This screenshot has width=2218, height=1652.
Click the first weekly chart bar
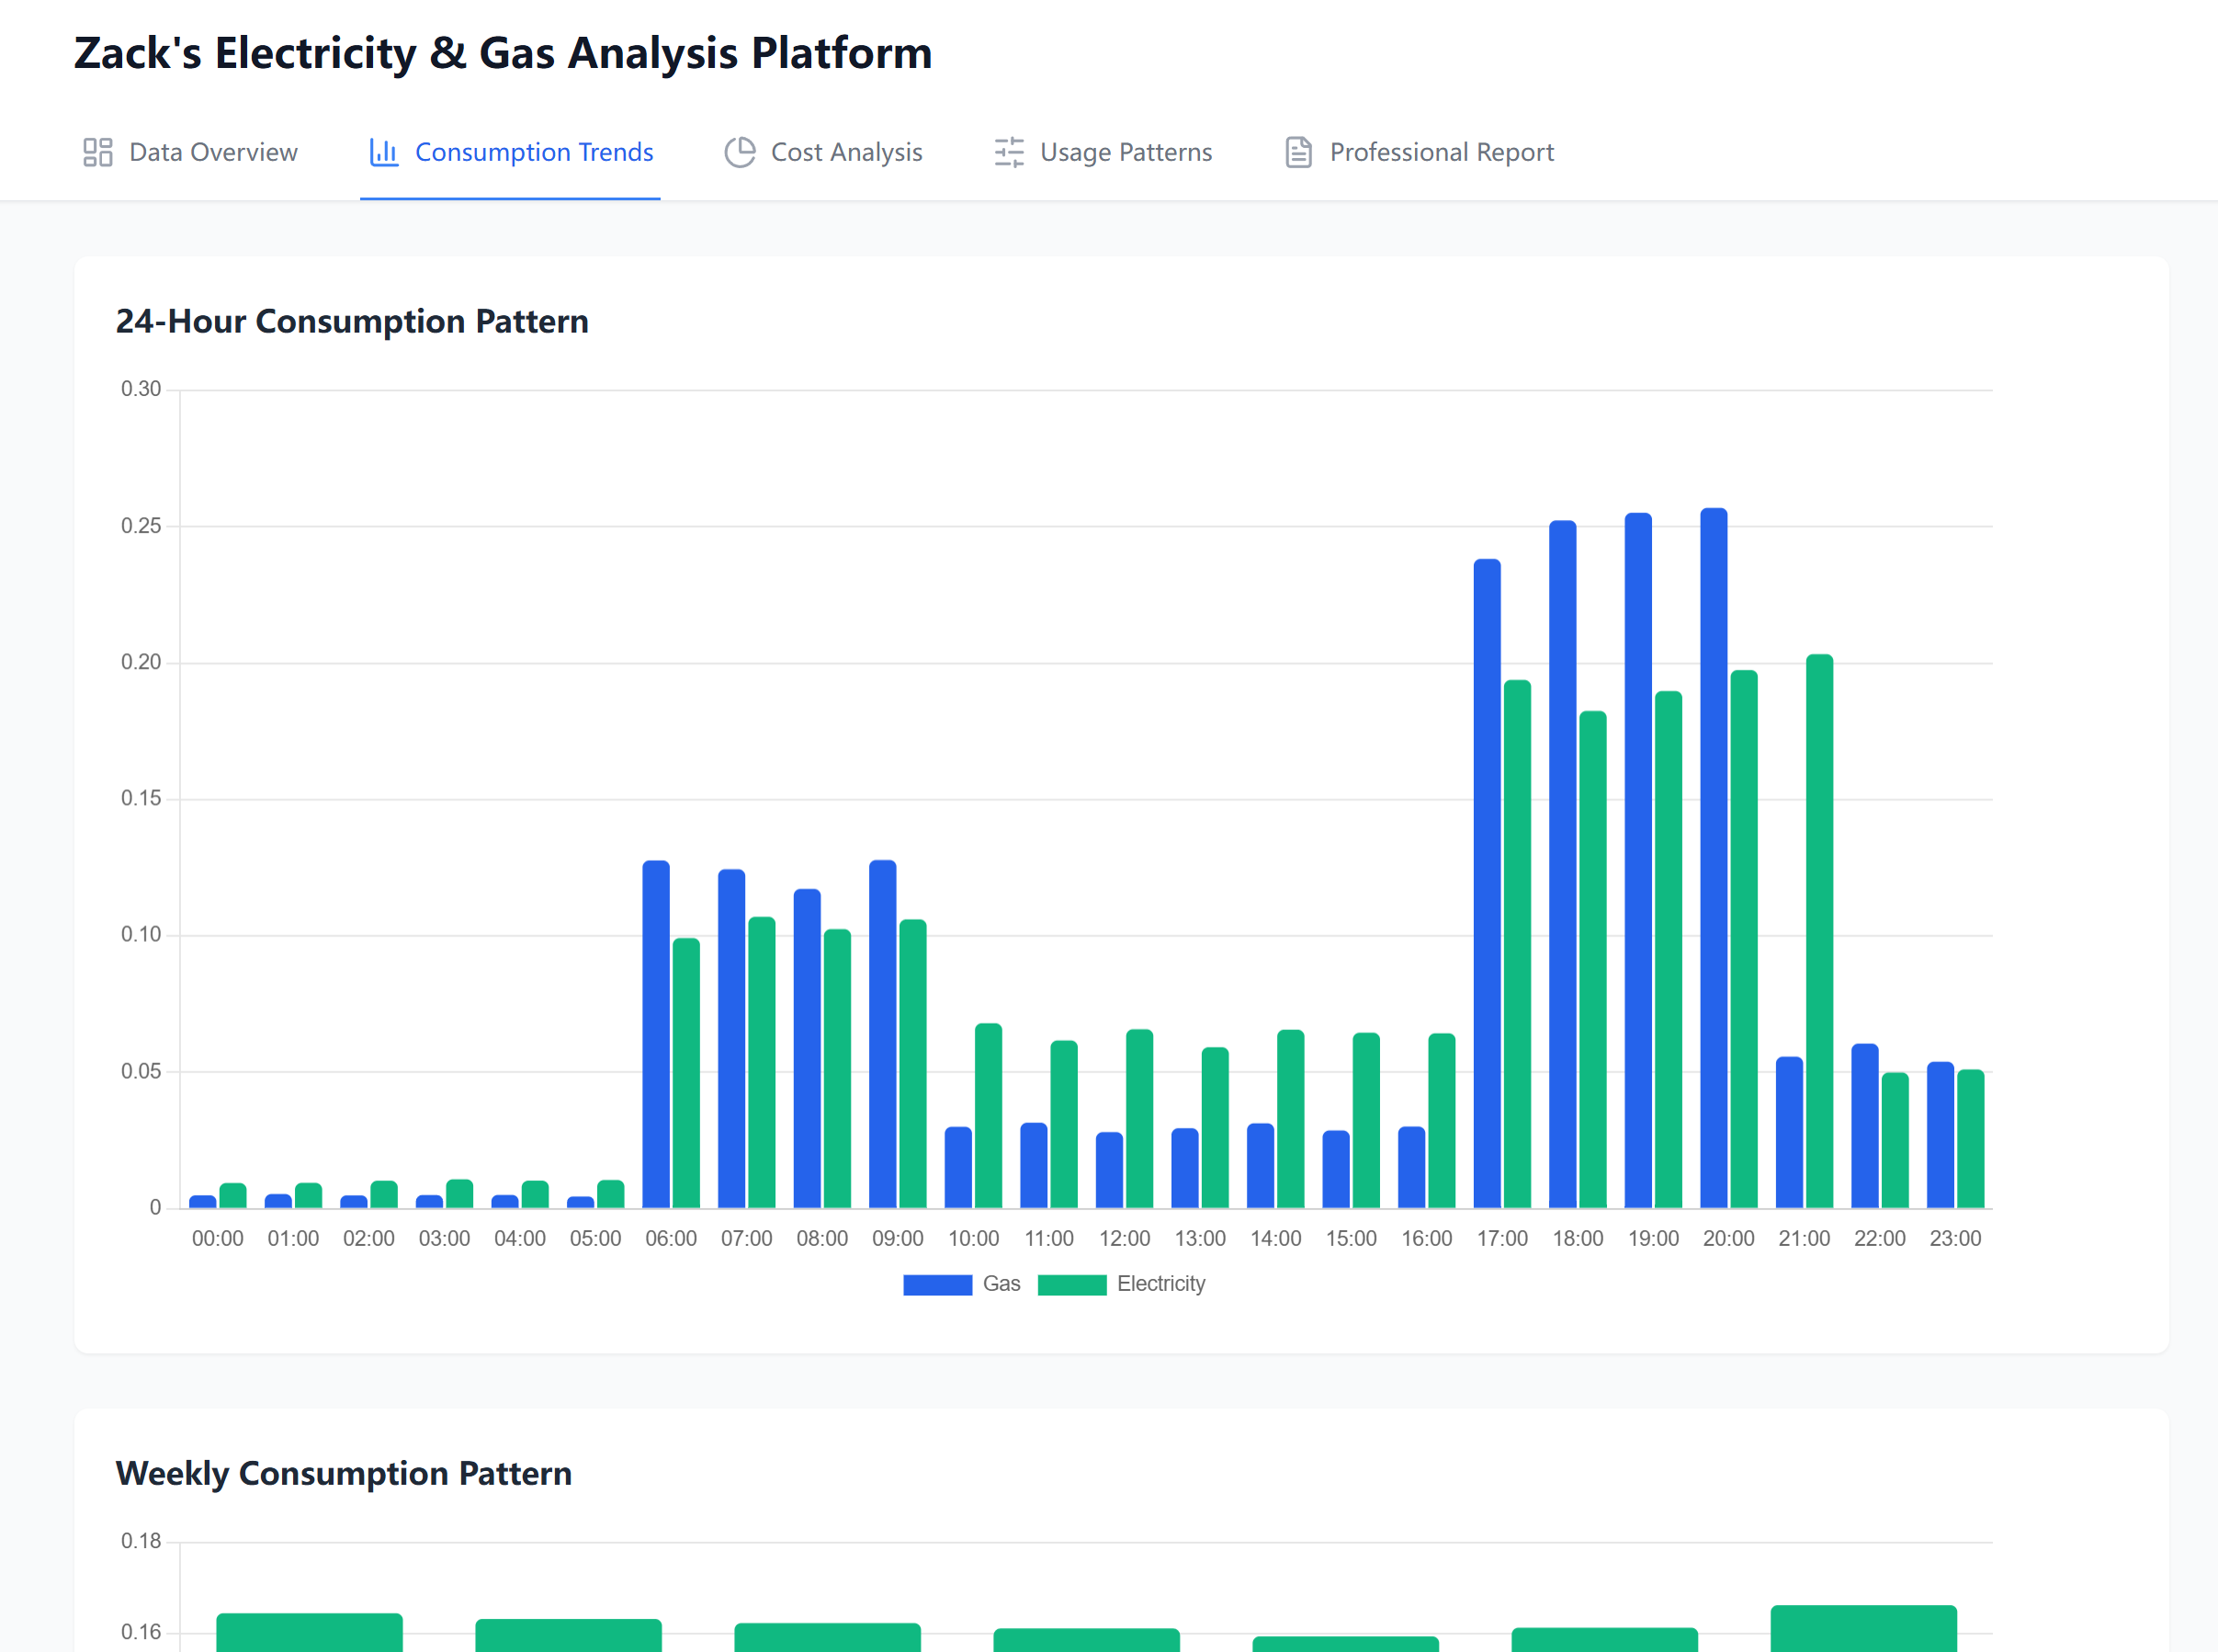point(309,1632)
